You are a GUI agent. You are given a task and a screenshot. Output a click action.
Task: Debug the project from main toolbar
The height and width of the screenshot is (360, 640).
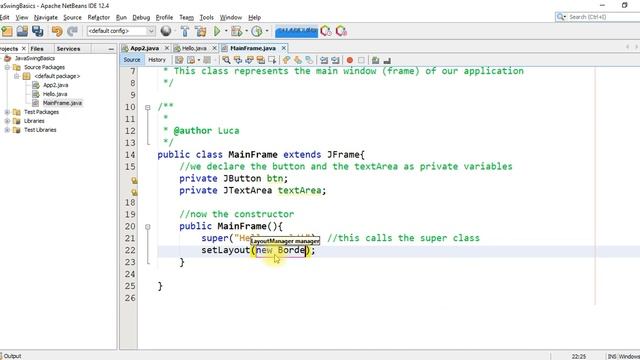236,31
